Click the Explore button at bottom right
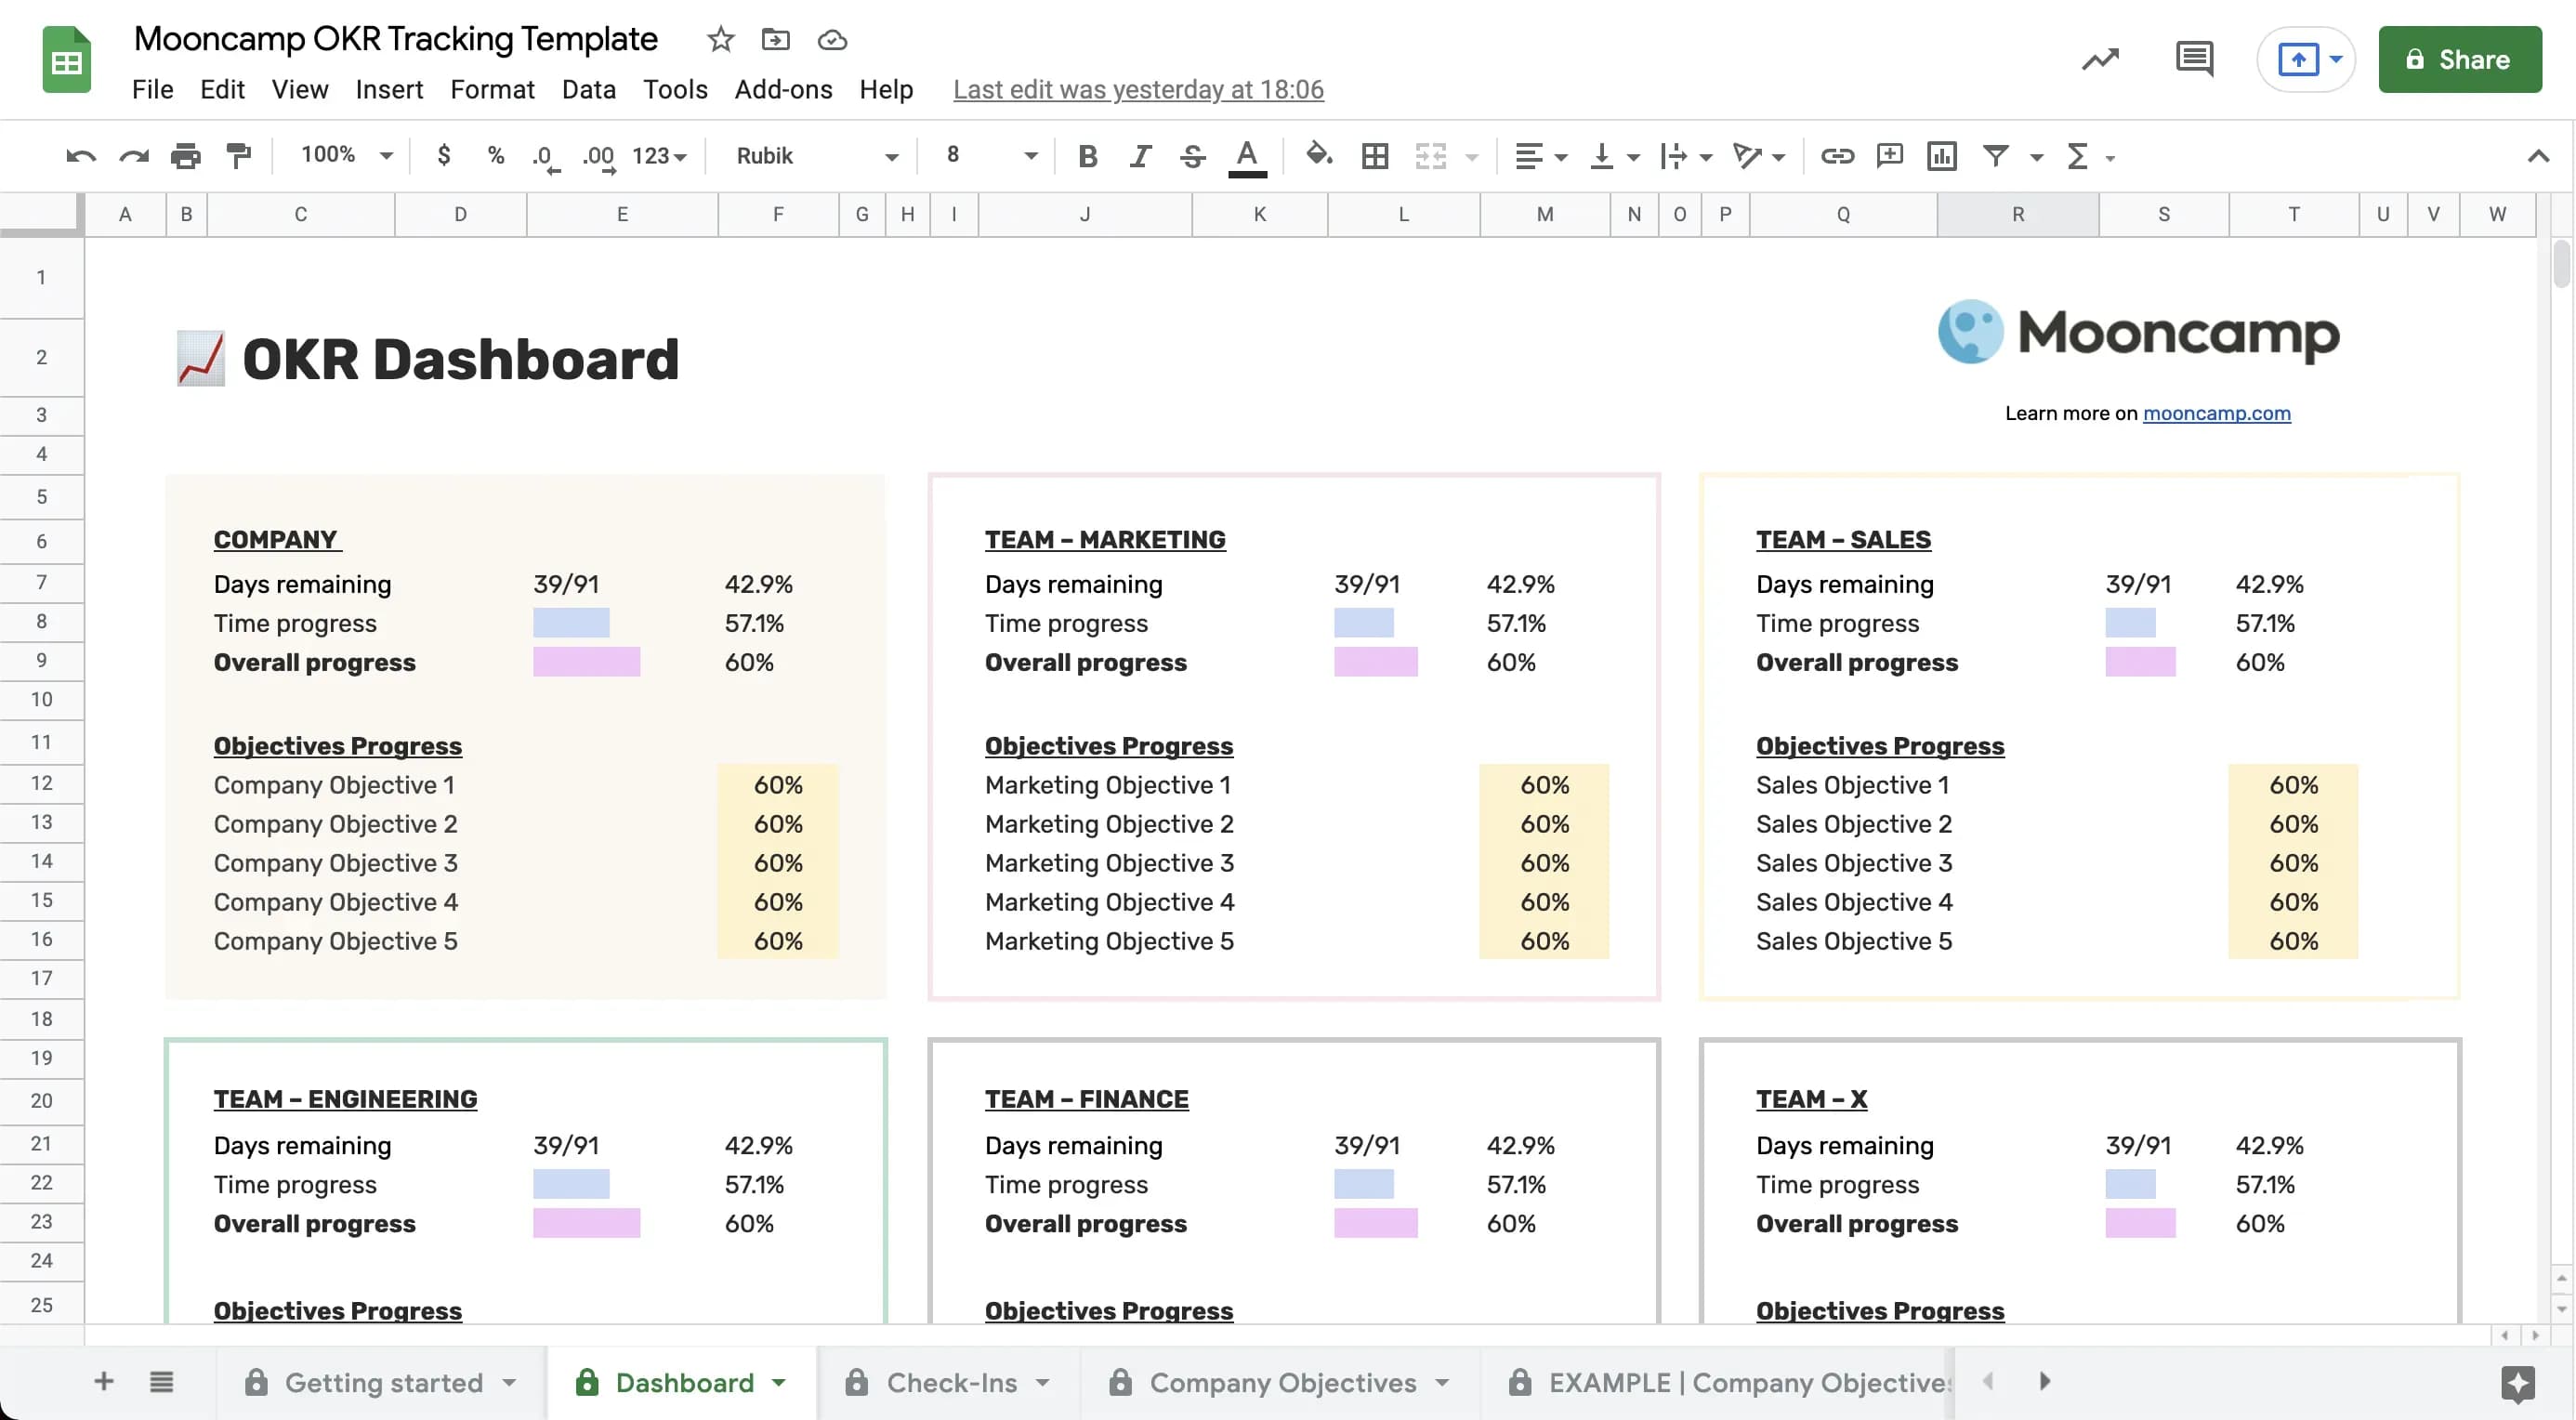This screenshot has height=1420, width=2576. pyautogui.click(x=2517, y=1383)
